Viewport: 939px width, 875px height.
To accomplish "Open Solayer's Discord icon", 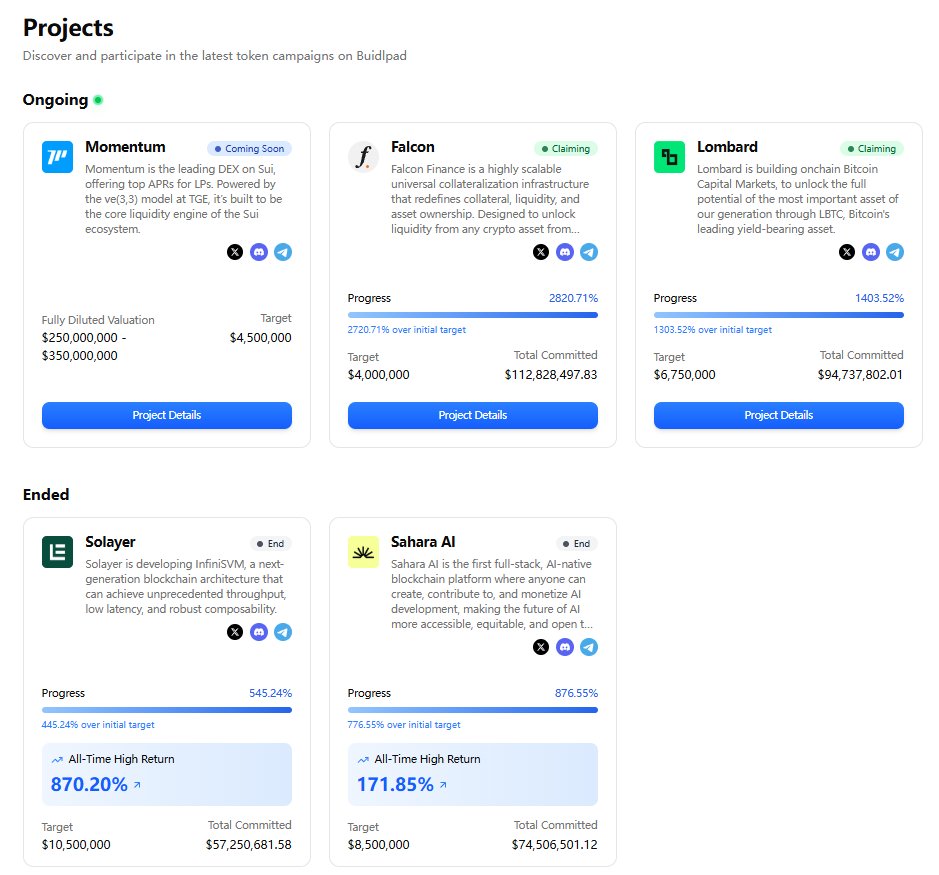I will tap(259, 632).
